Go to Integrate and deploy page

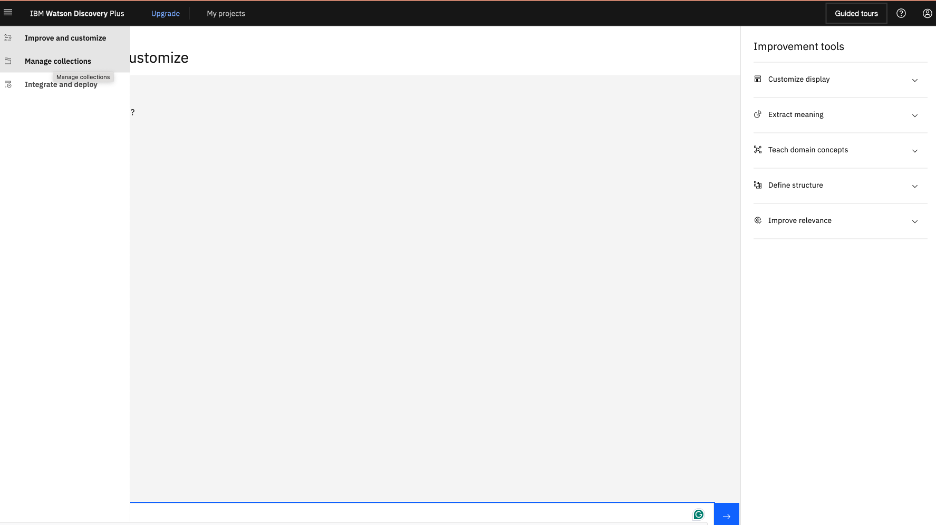point(61,85)
